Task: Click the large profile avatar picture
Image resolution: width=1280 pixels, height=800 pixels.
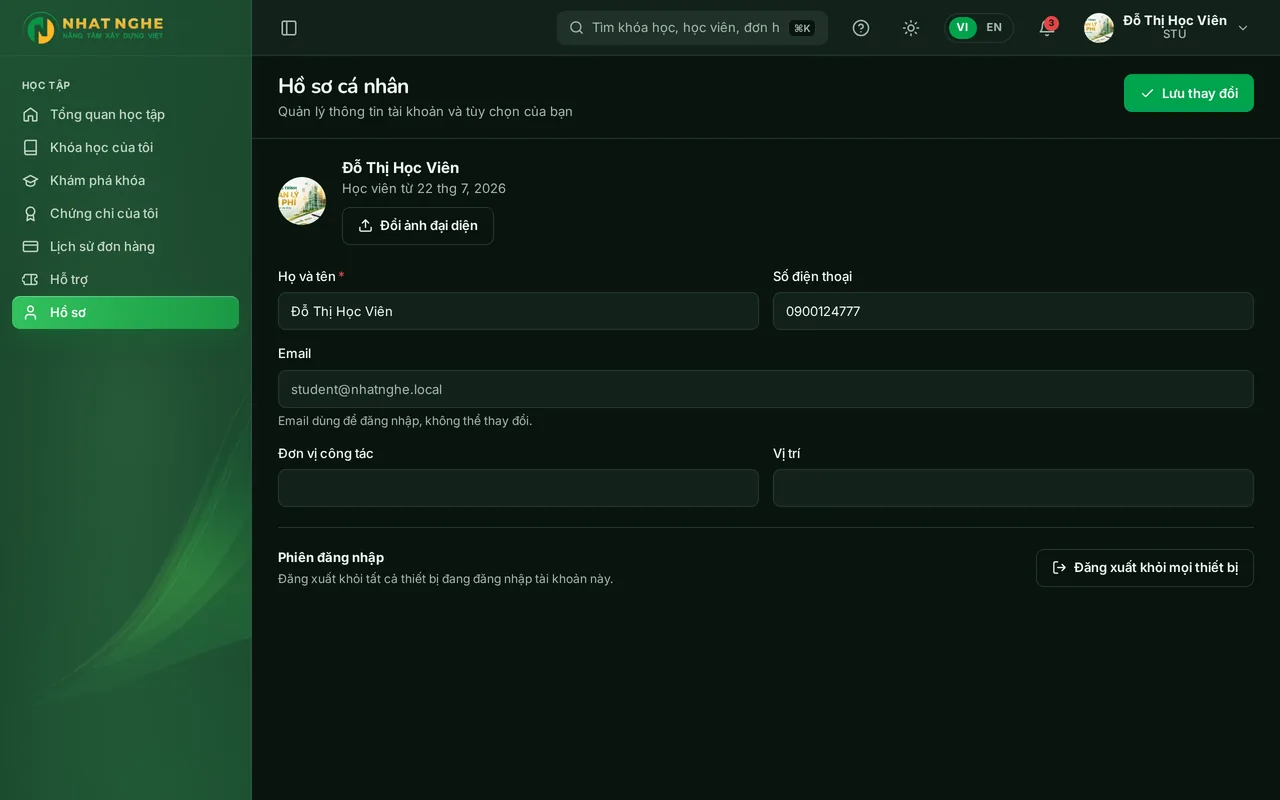Action: click(x=302, y=201)
